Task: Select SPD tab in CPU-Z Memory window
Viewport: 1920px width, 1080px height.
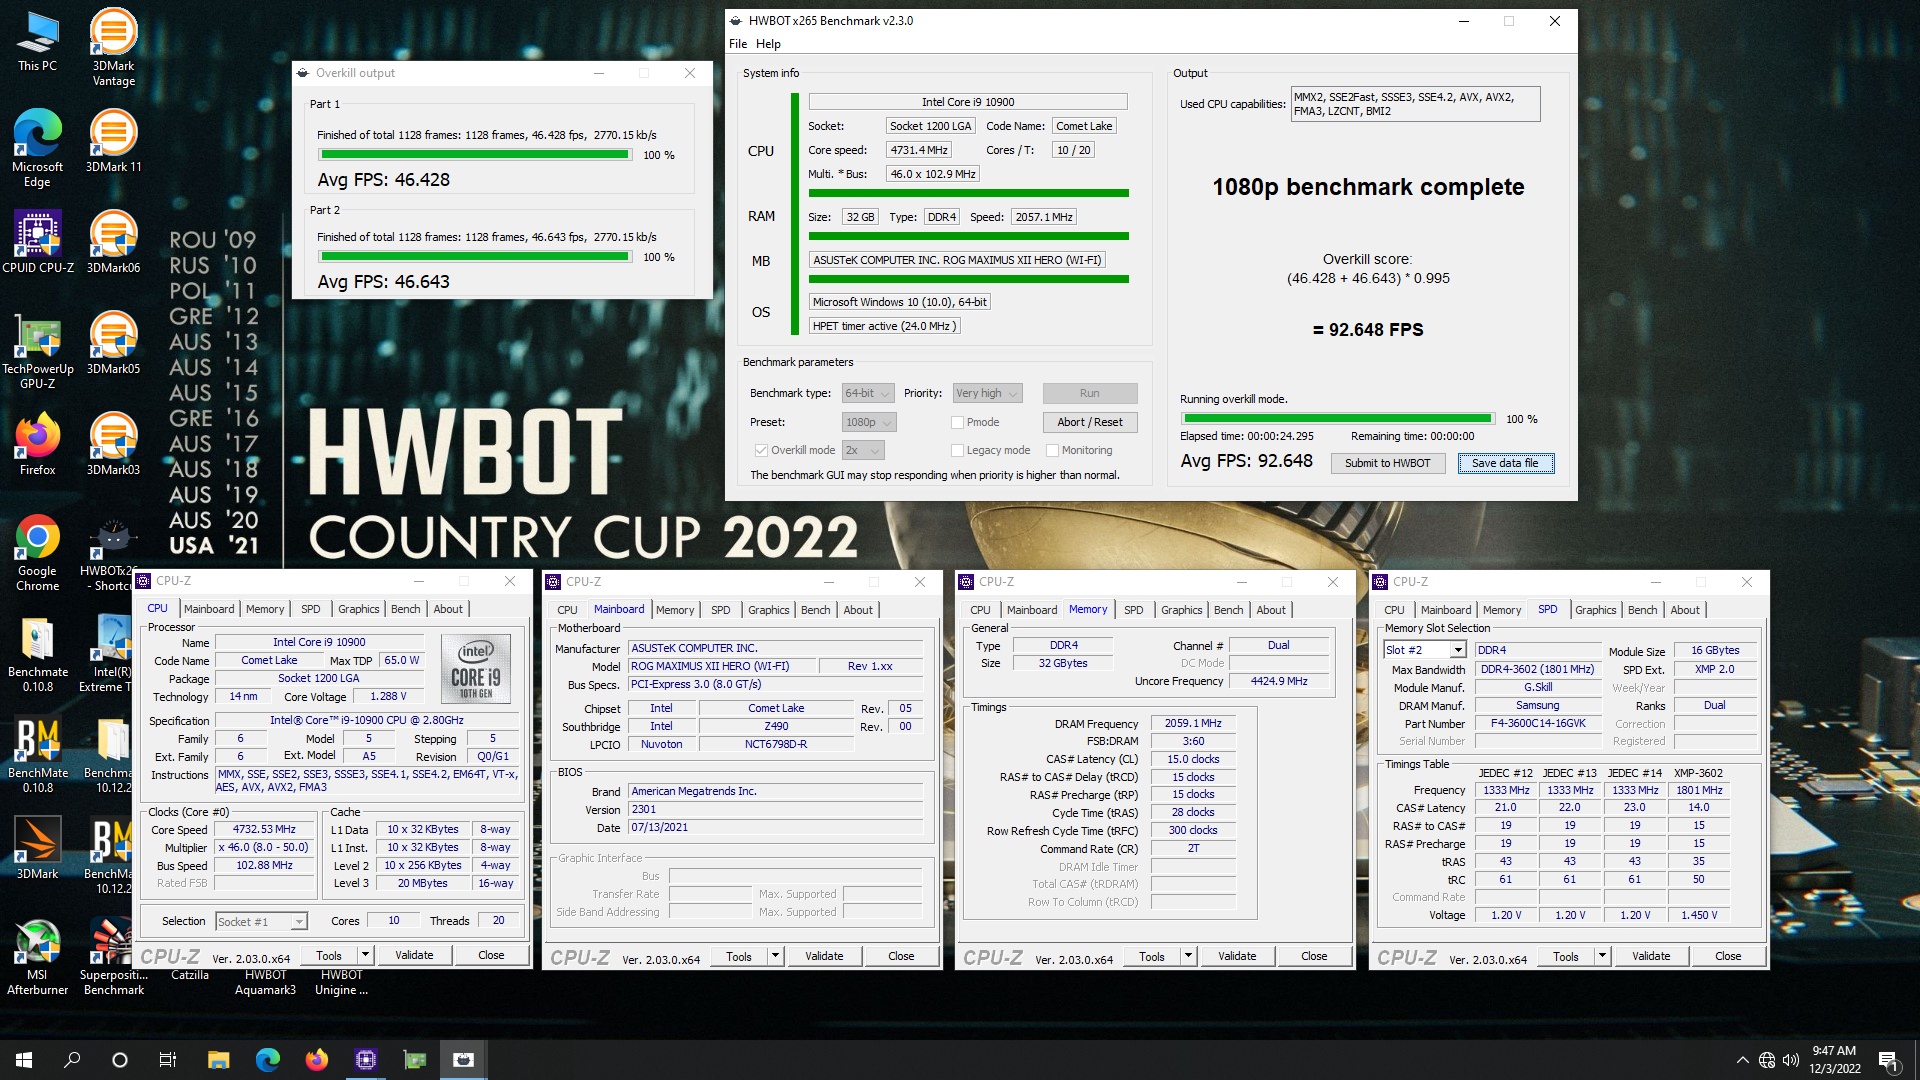Action: (1133, 610)
